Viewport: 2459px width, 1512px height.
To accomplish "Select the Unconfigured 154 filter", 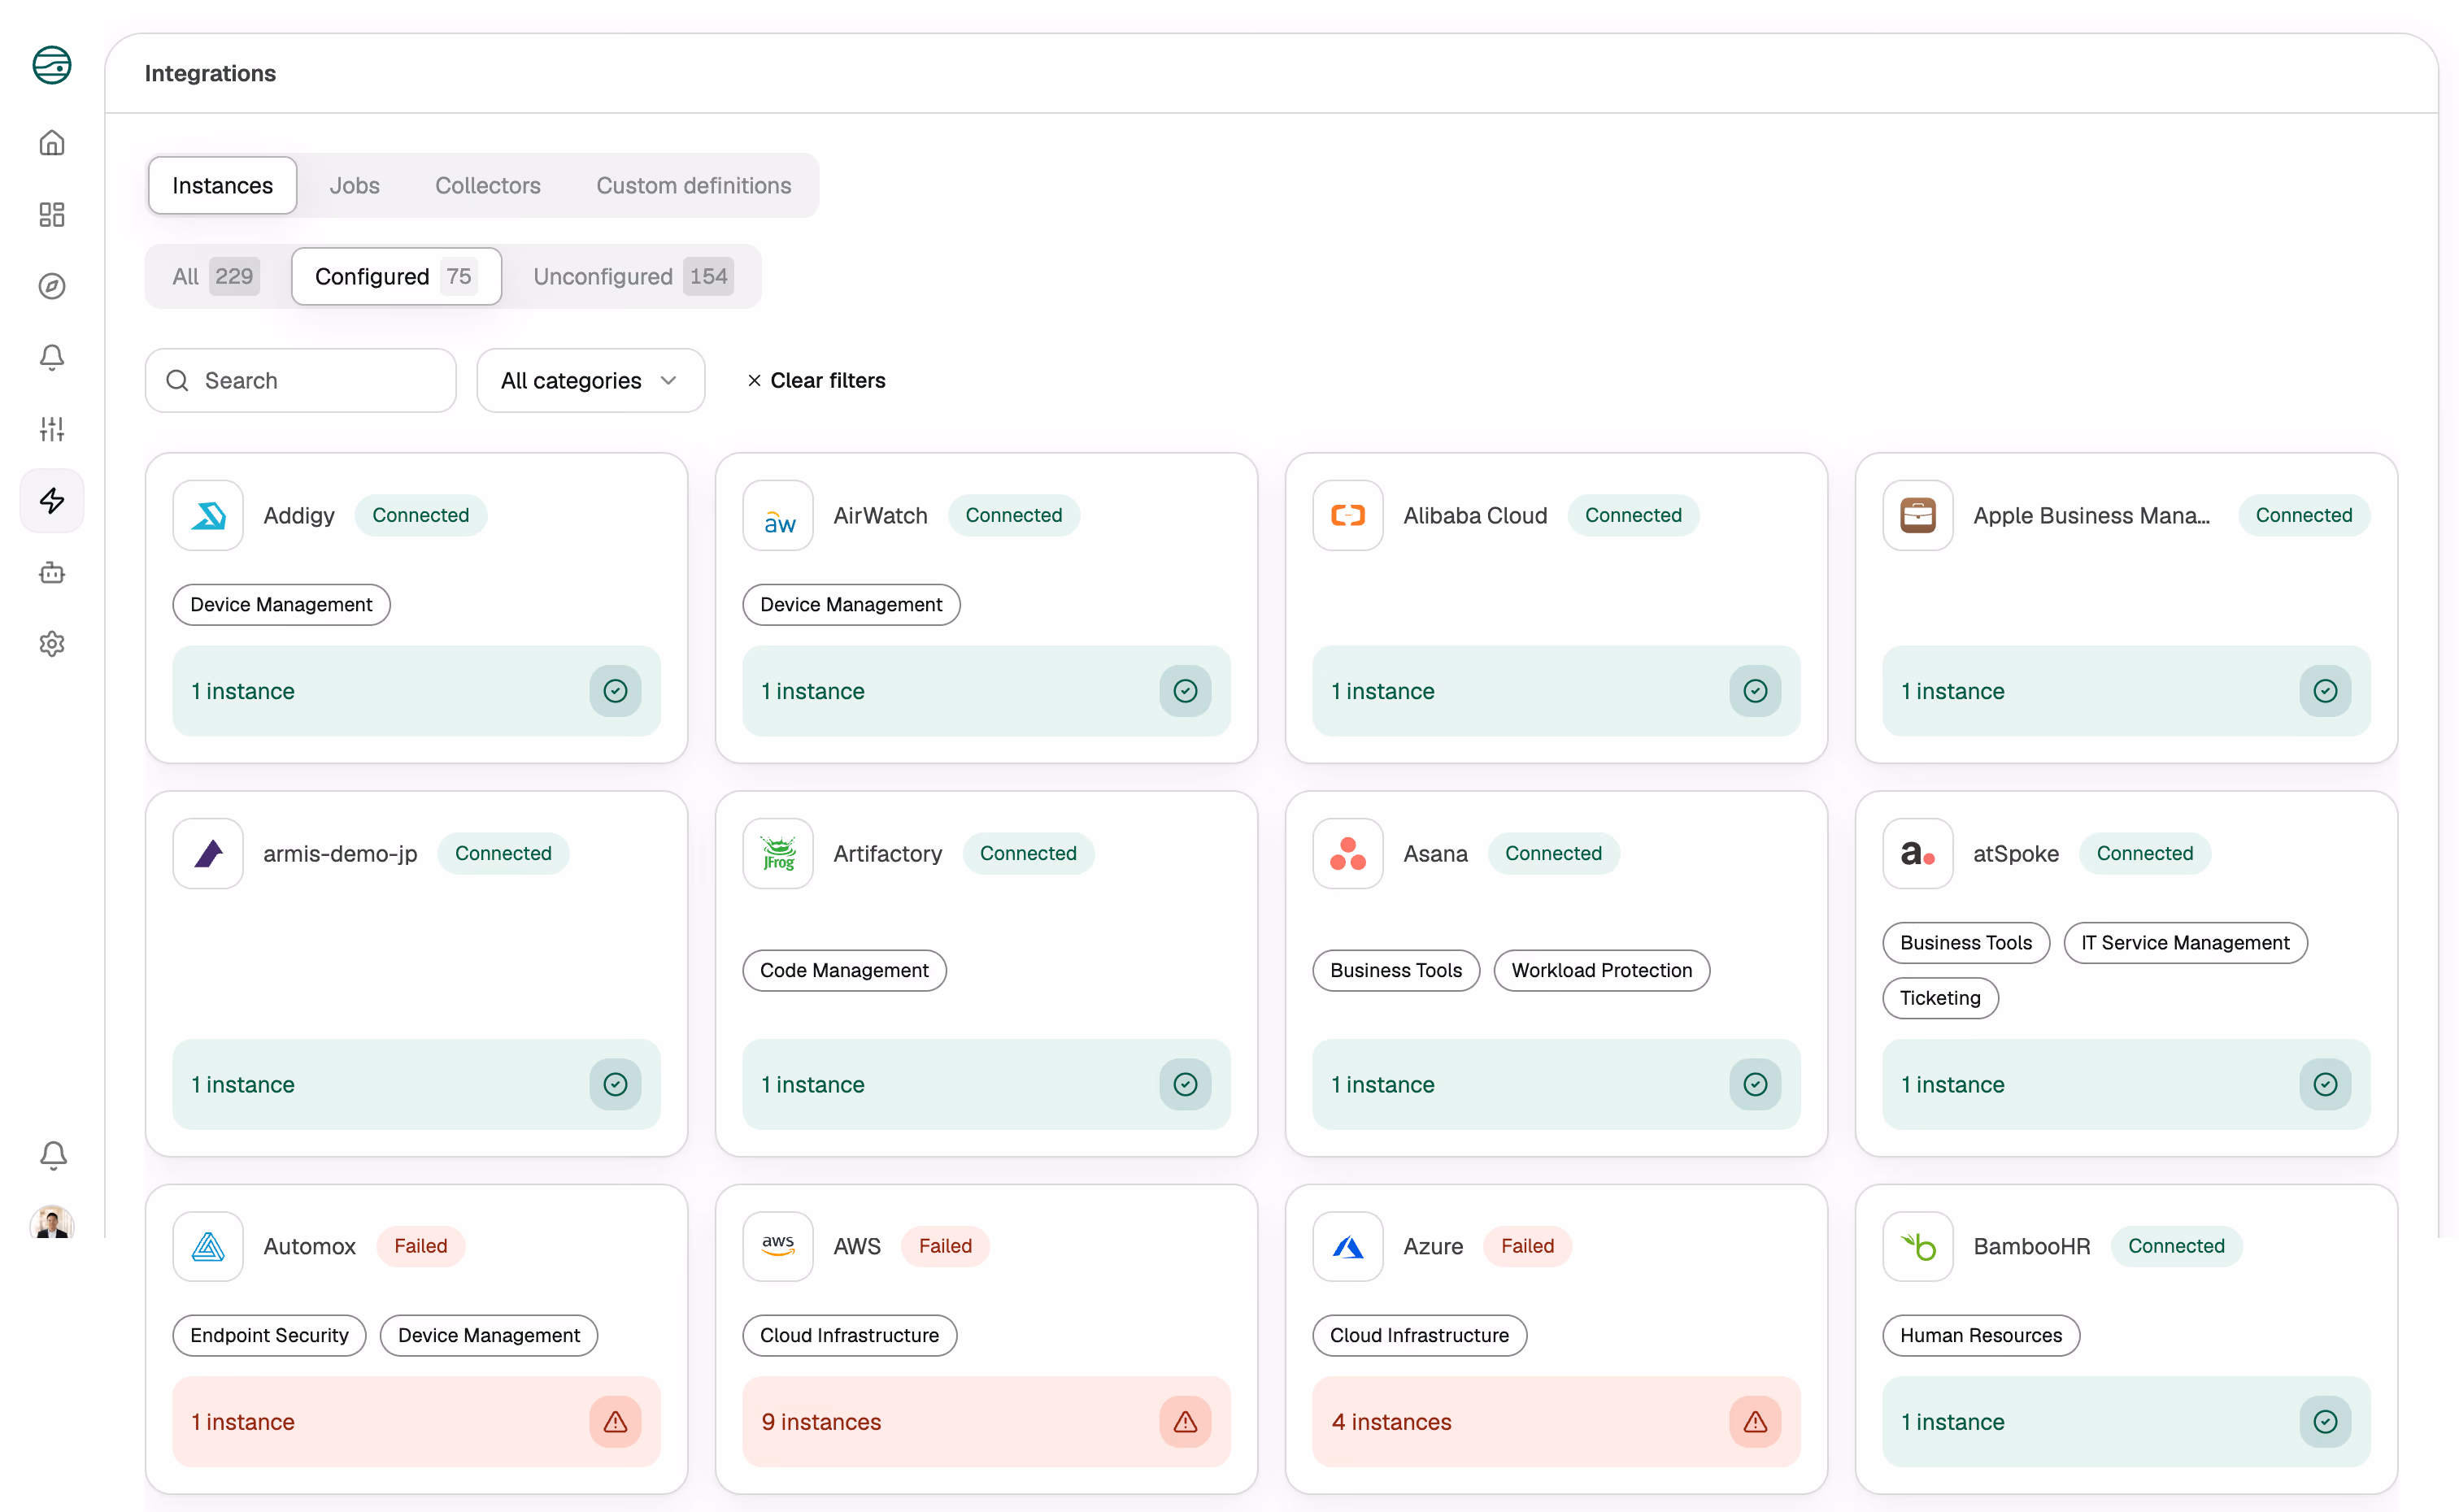I will [633, 276].
